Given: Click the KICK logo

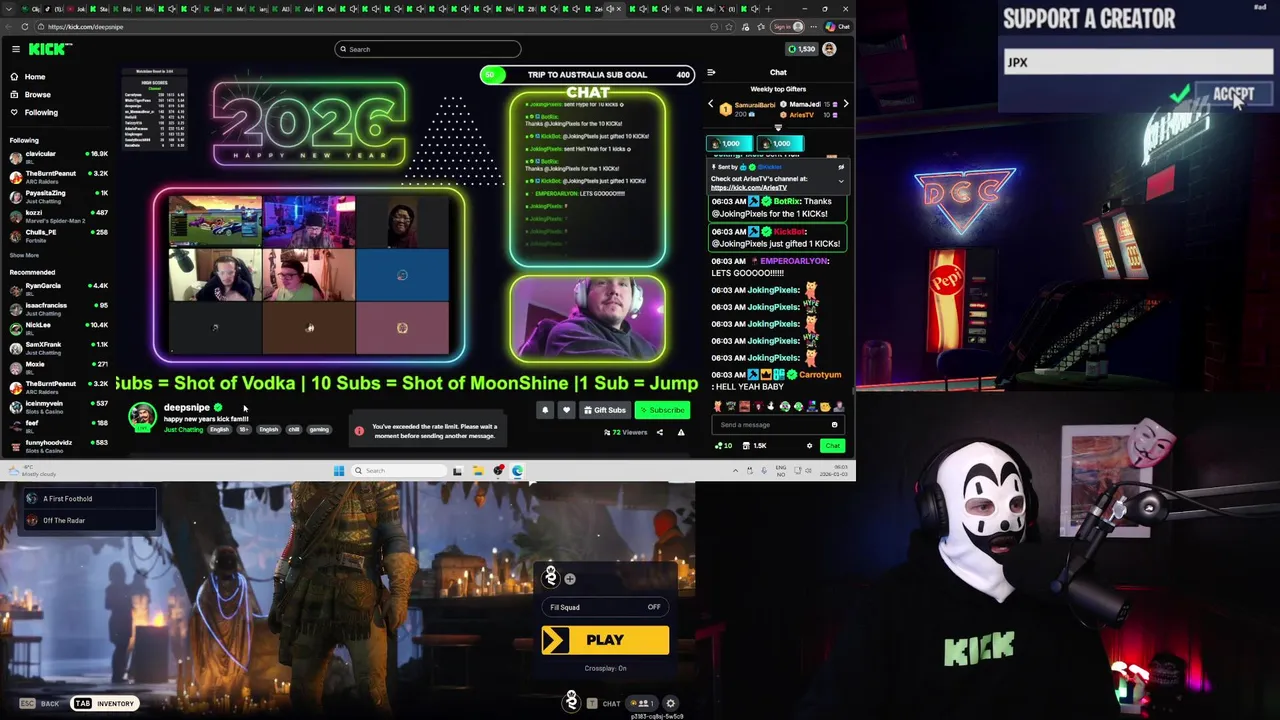Looking at the screenshot, I should [x=49, y=49].
